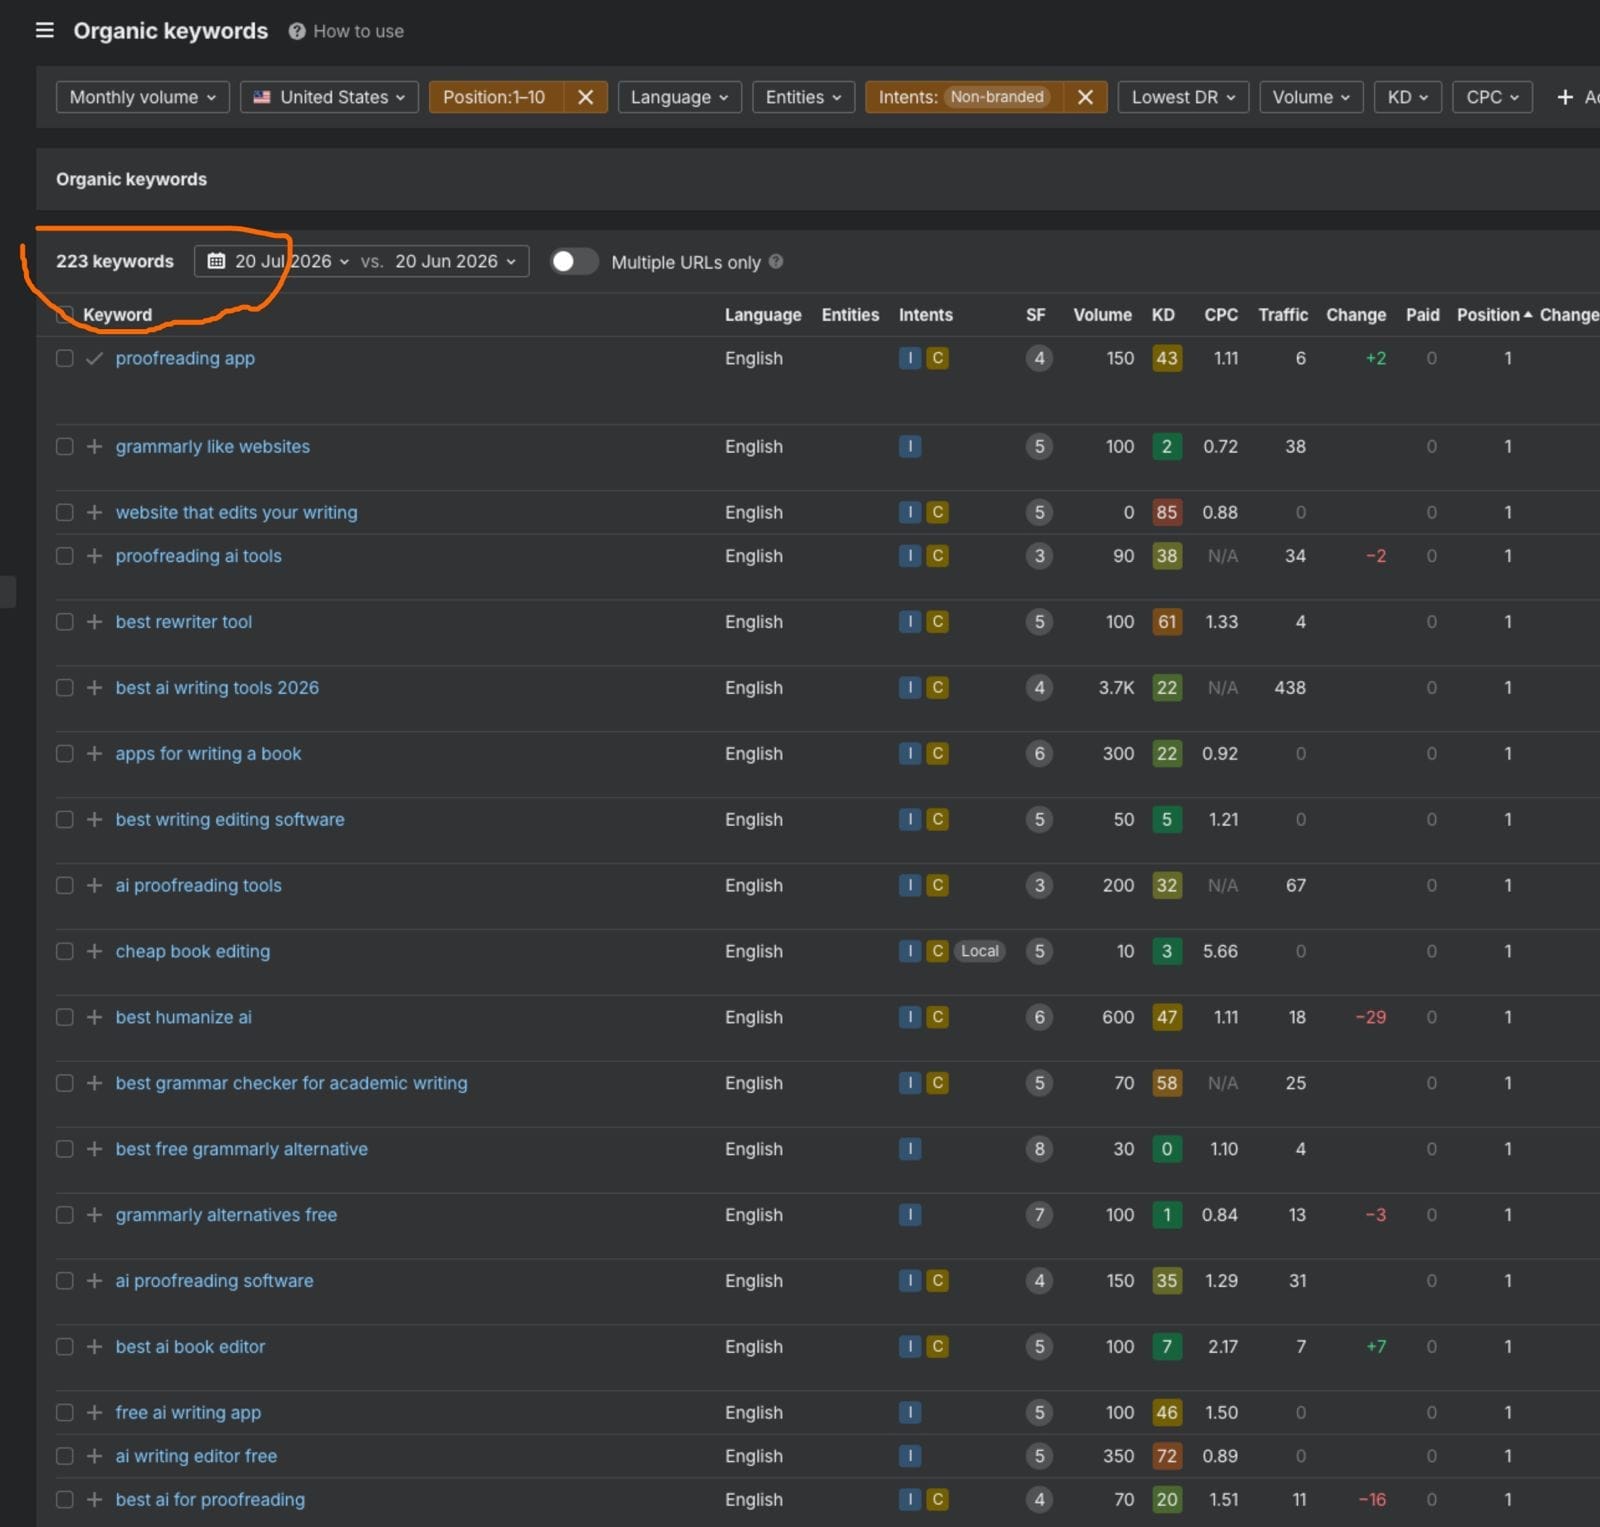Image resolution: width=1600 pixels, height=1527 pixels.
Task: Open the United States country dropdown
Action: click(x=329, y=97)
